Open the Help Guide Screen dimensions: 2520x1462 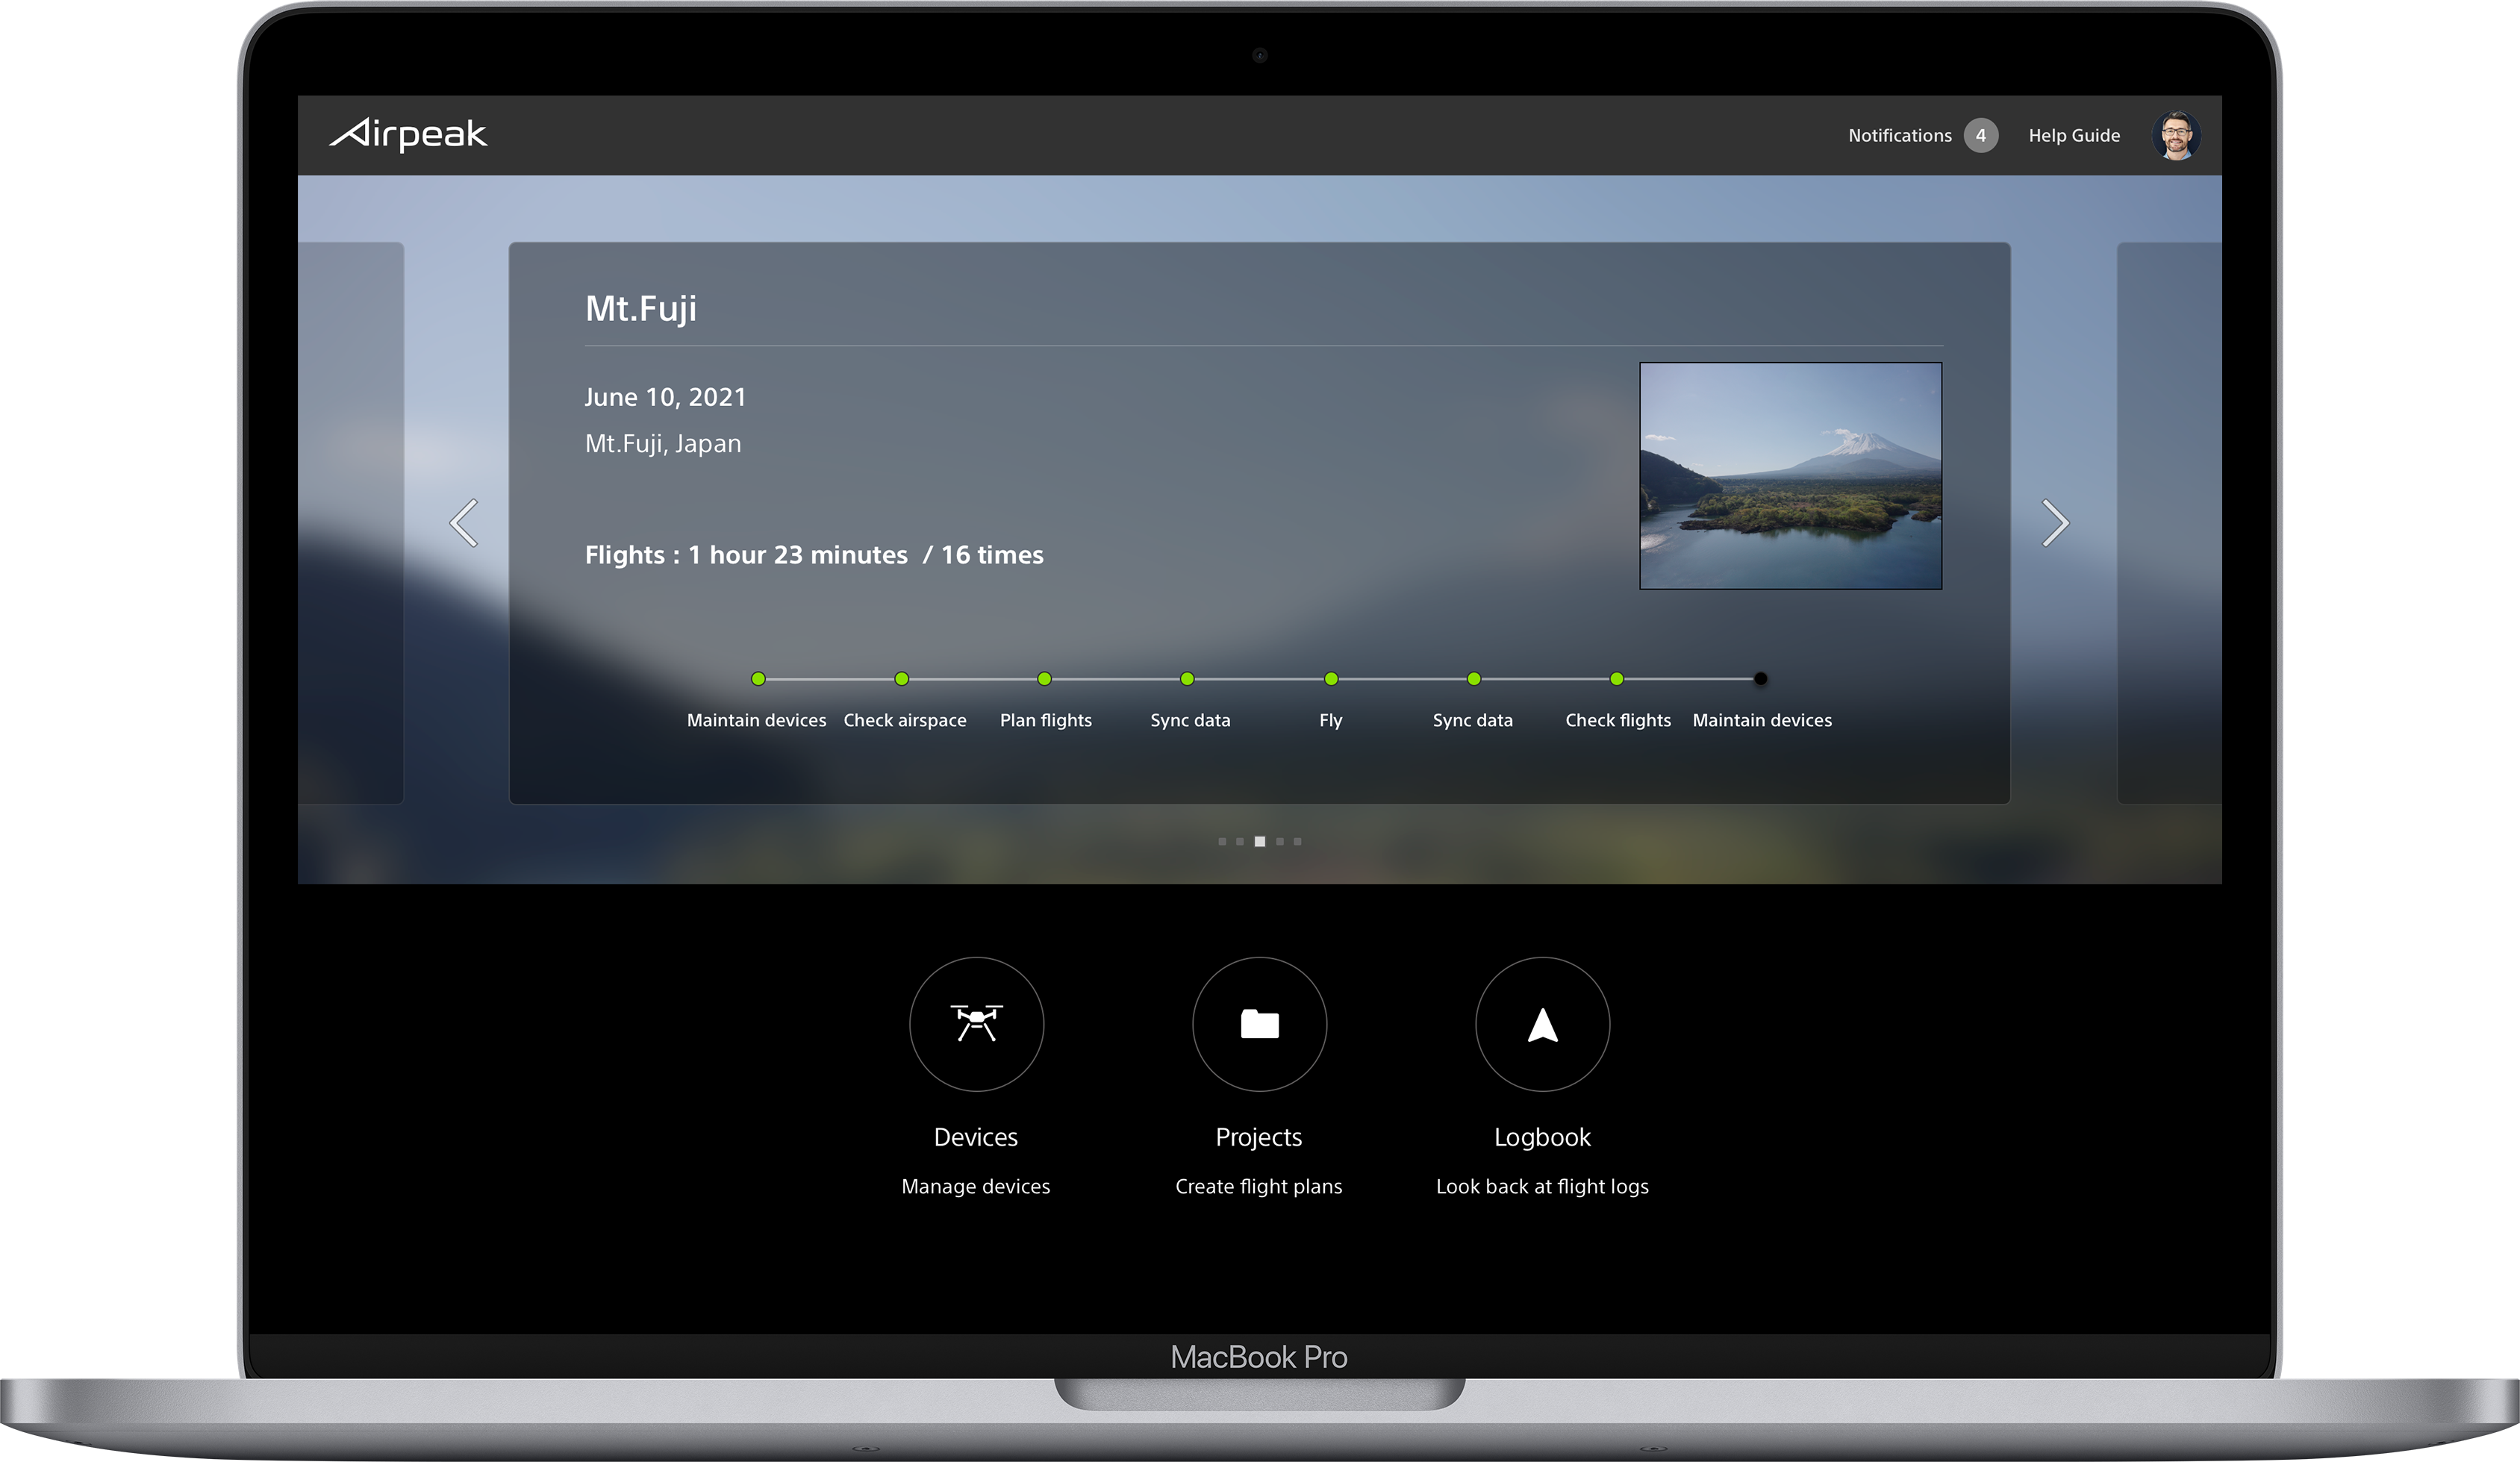[x=2074, y=135]
